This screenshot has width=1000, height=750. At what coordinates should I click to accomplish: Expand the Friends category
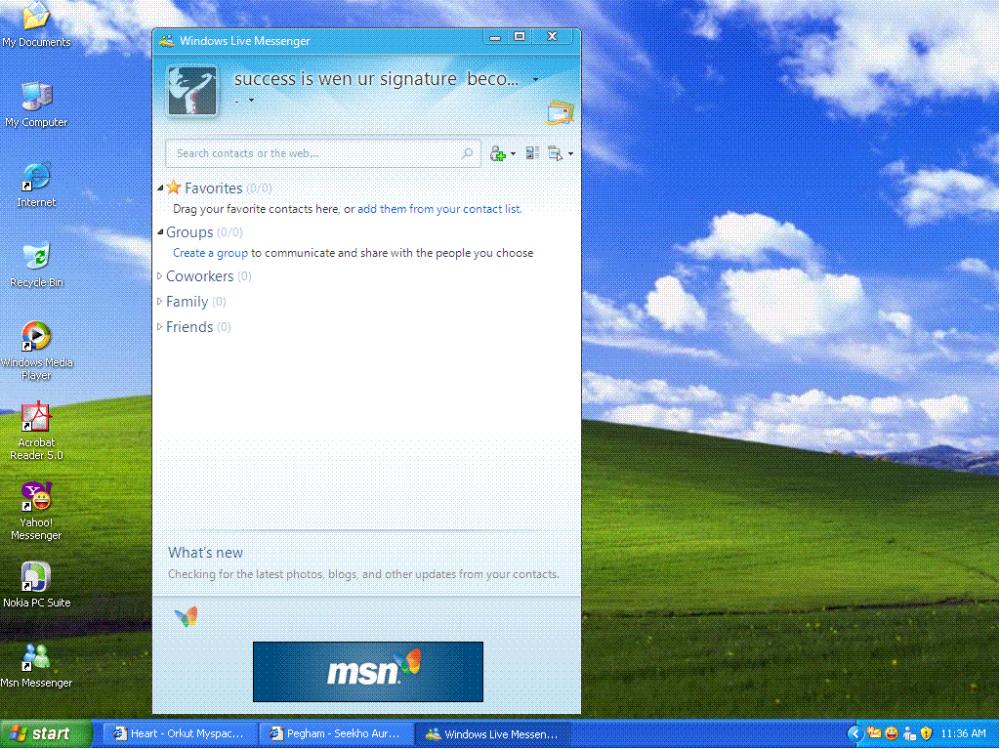(x=159, y=327)
